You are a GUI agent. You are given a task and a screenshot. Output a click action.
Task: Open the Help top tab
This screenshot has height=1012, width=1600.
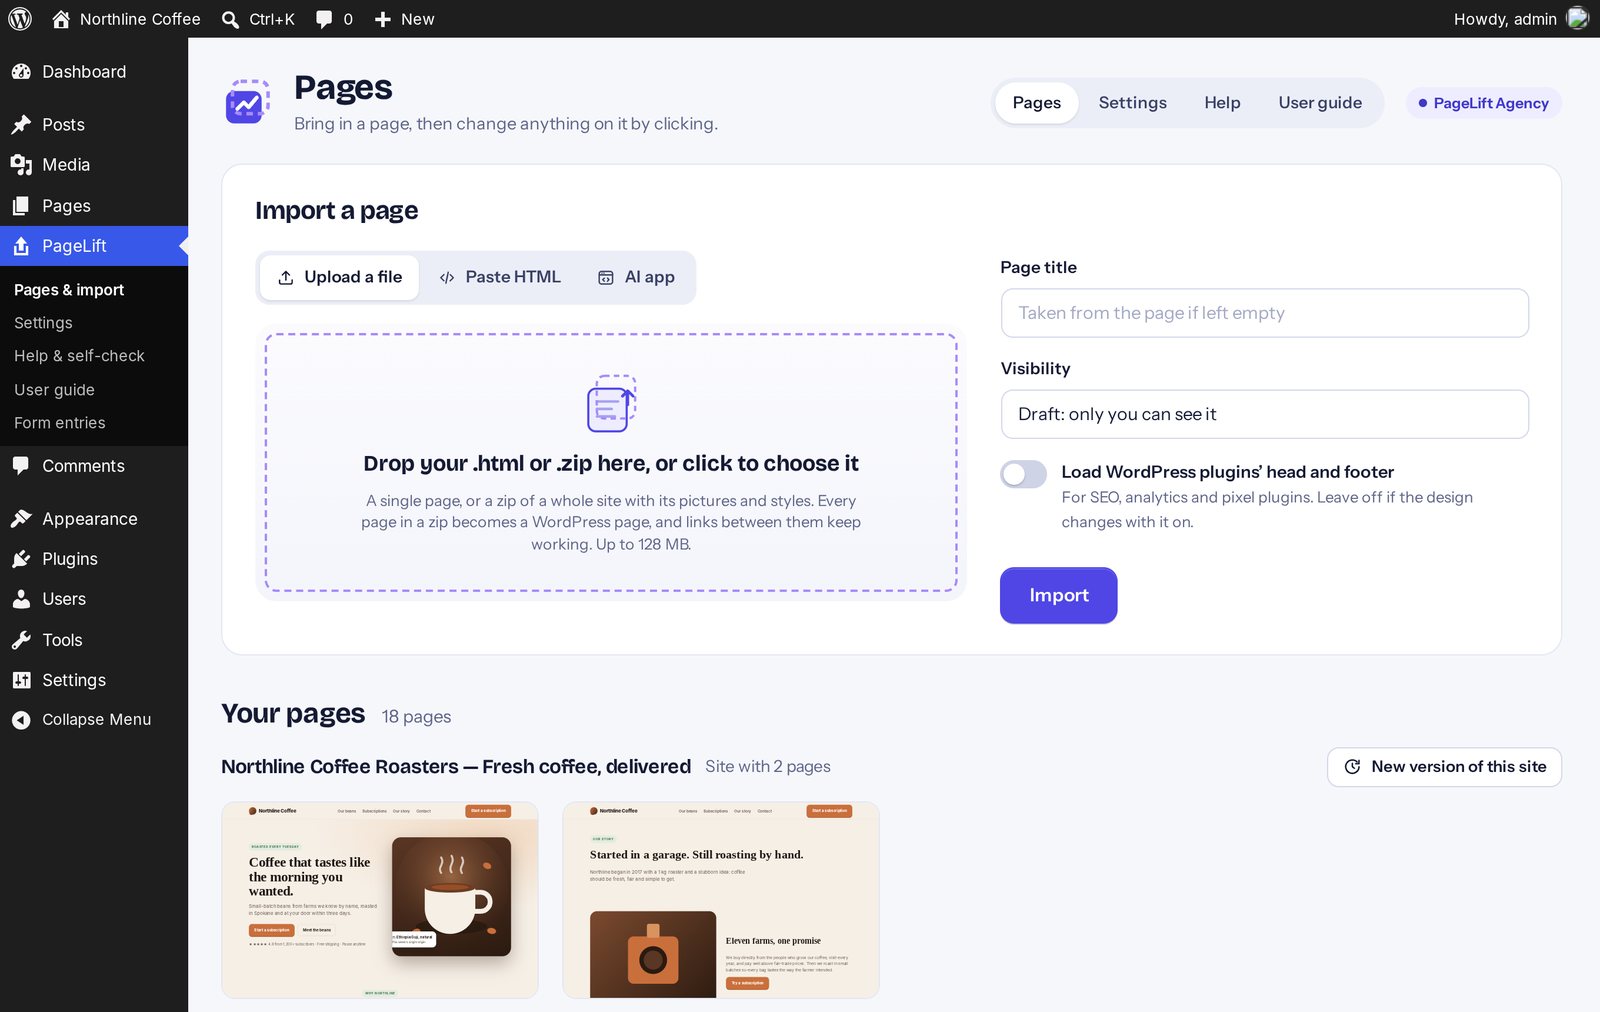[1222, 103]
